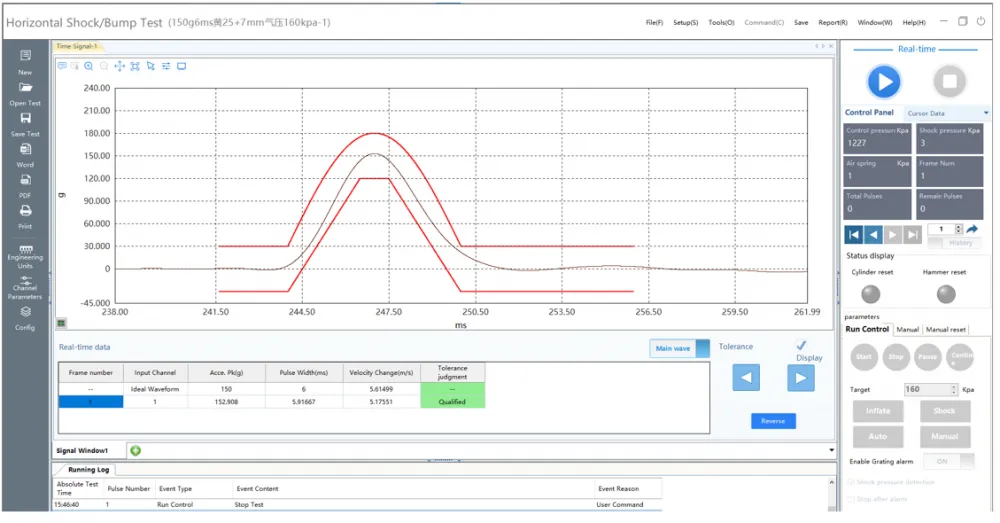Export to PDF using sidebar icon

(x=25, y=180)
